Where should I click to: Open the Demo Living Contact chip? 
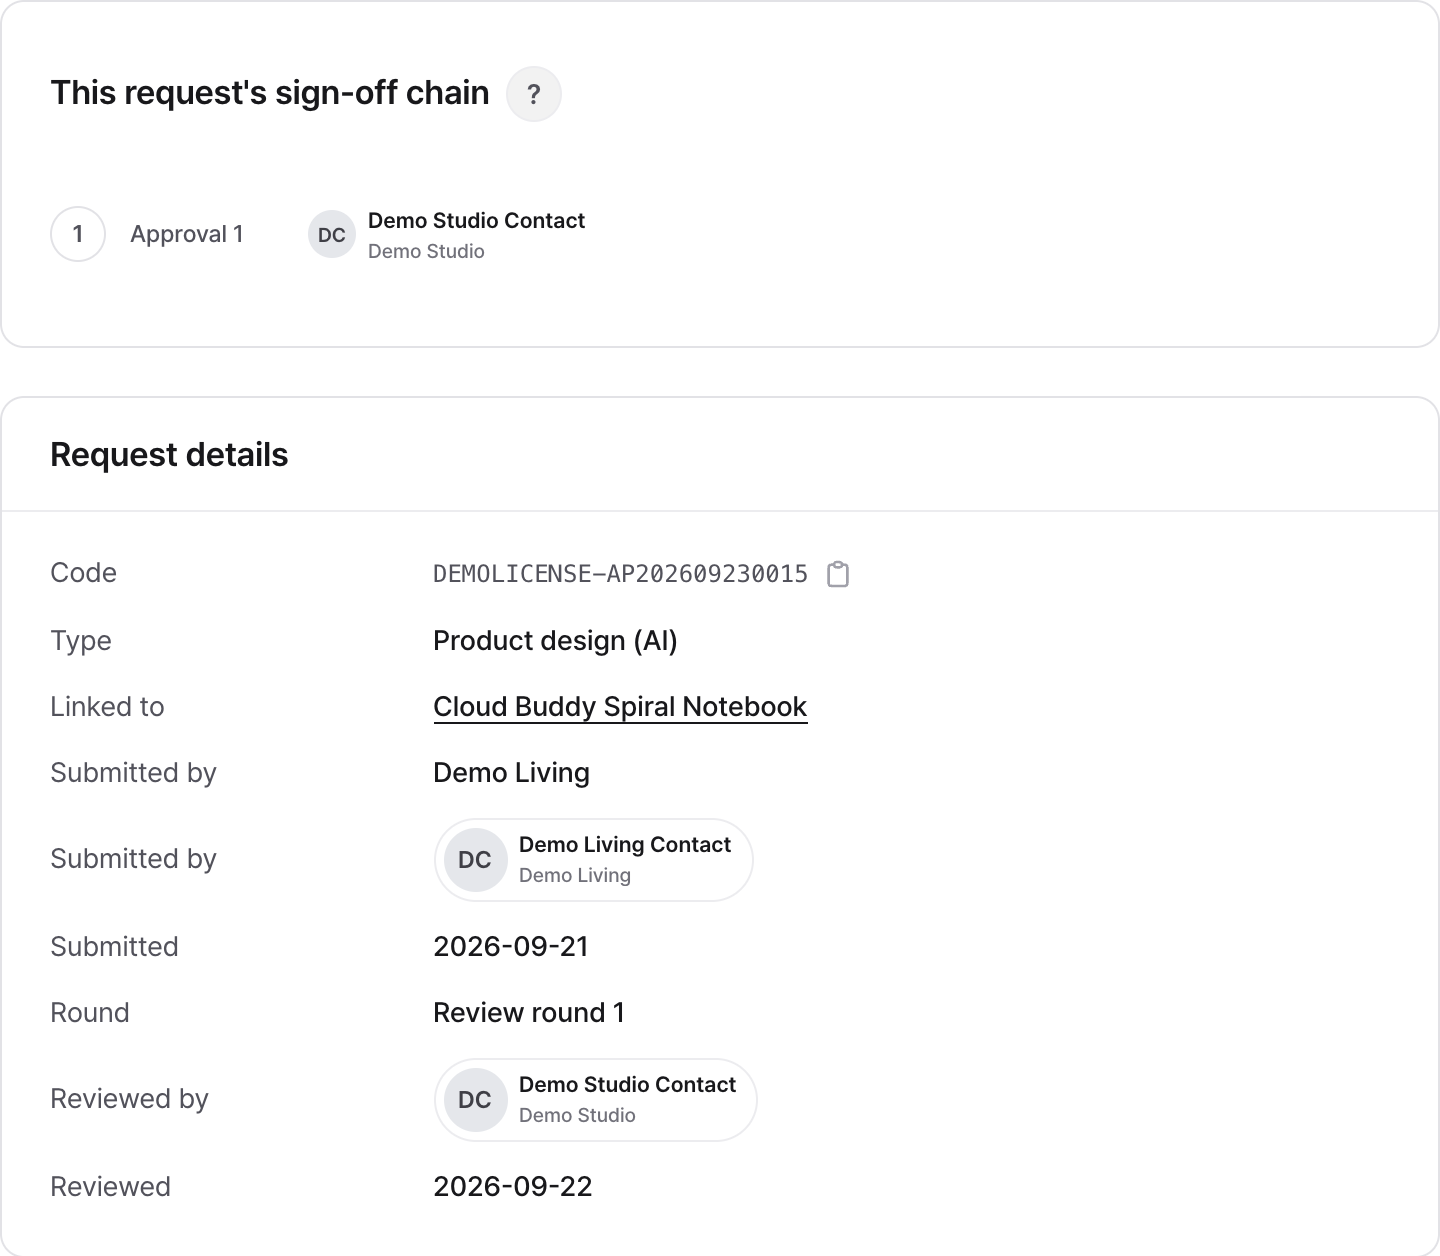pyautogui.click(x=594, y=860)
